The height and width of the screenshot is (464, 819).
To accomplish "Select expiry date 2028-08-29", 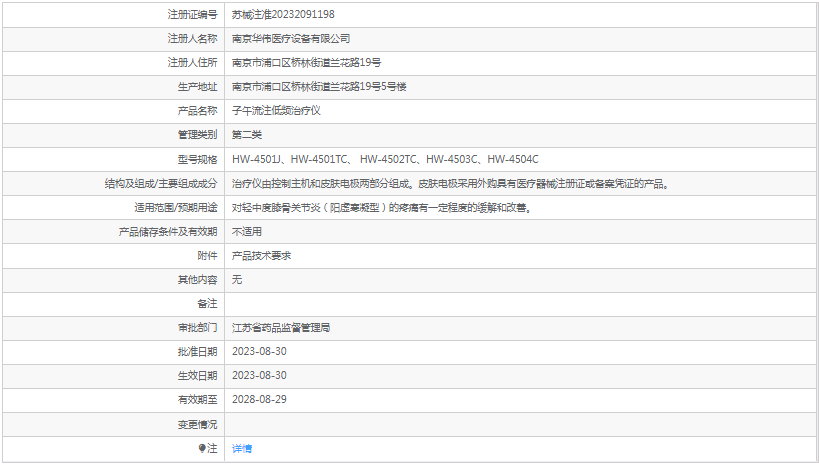I will [259, 400].
